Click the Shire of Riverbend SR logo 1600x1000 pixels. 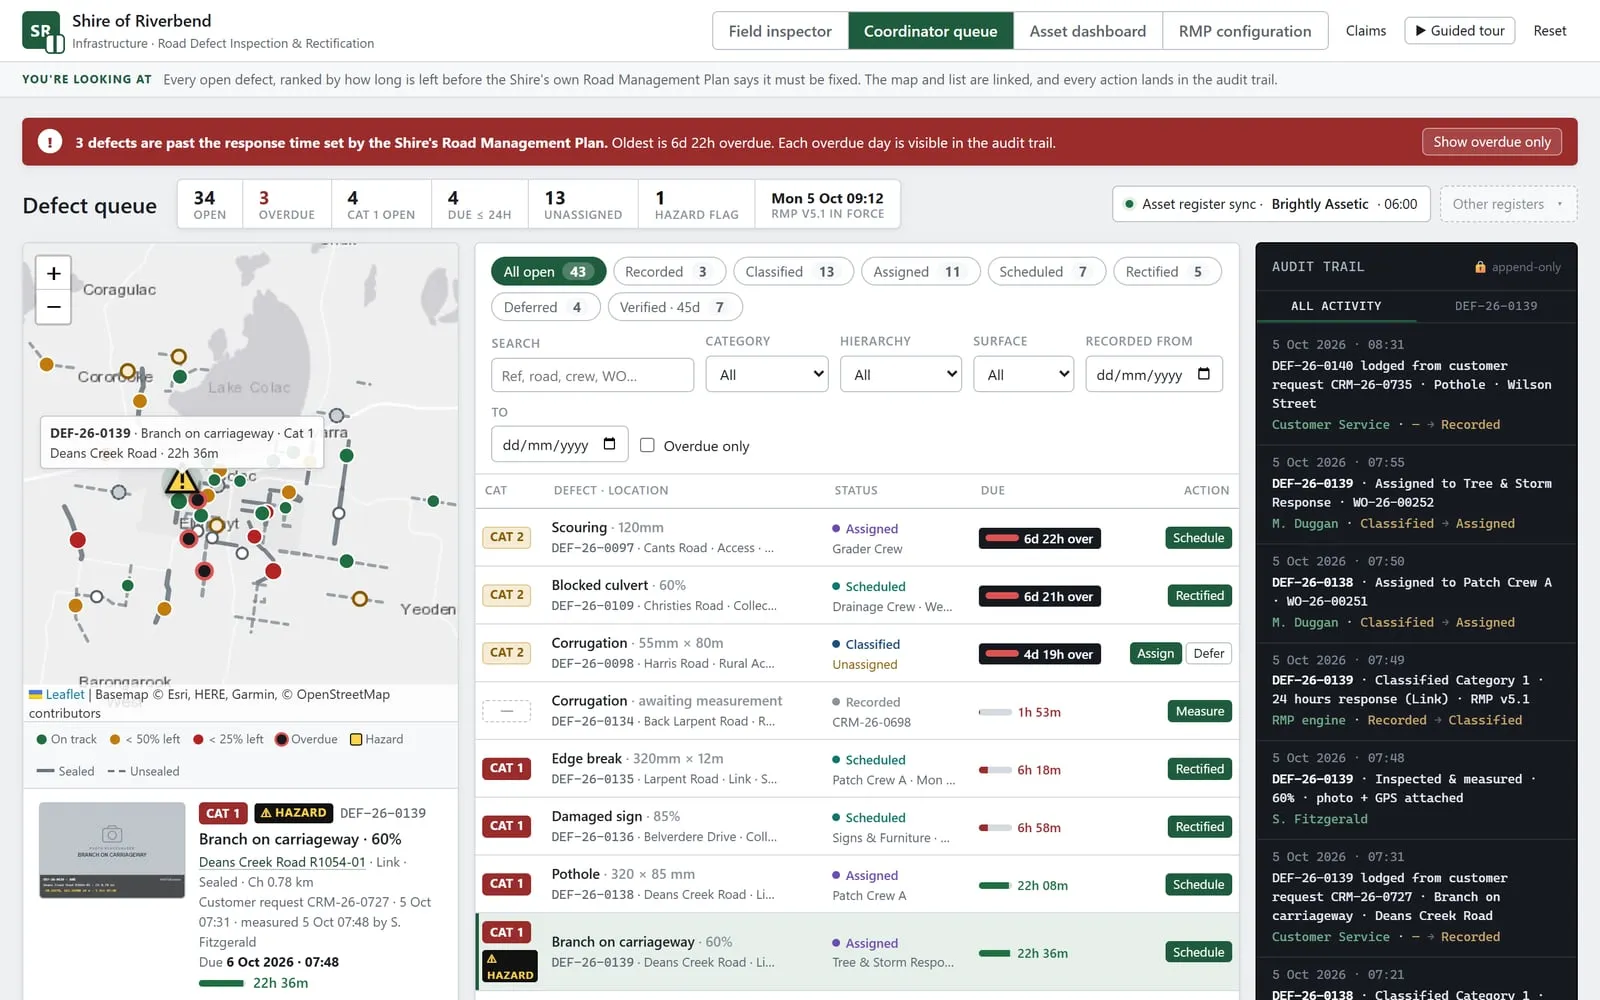pos(42,31)
